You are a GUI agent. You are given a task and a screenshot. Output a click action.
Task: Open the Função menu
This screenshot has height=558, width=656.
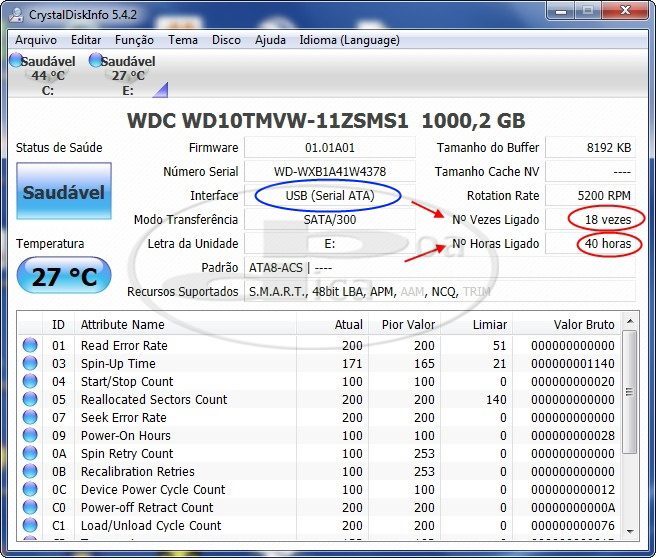pos(134,40)
